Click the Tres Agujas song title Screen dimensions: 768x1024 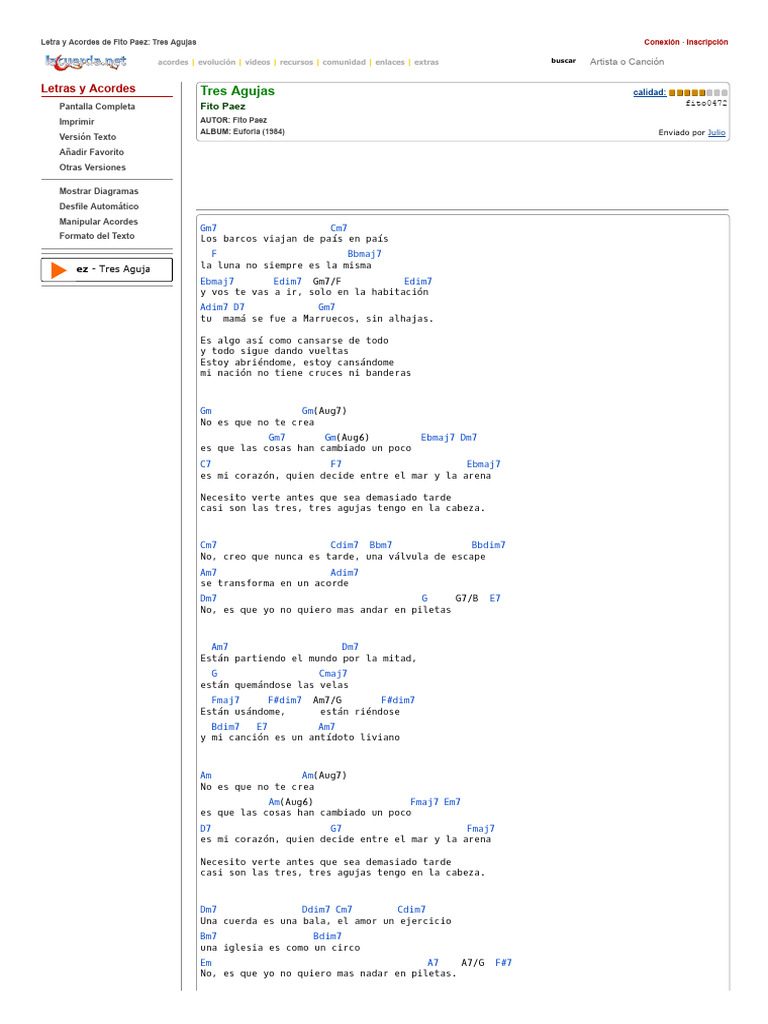tap(237, 91)
